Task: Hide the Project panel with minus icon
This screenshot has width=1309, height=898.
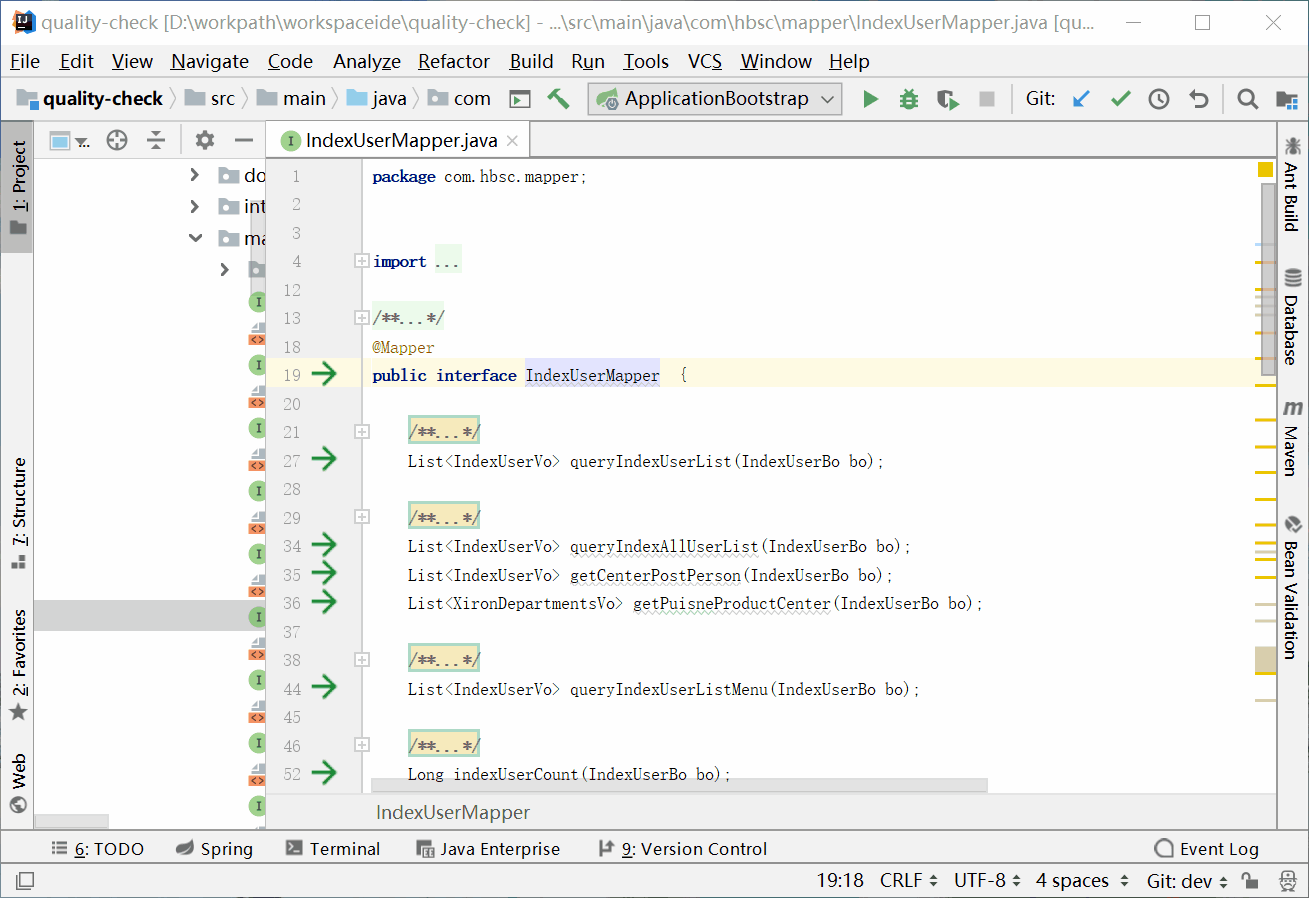Action: [x=243, y=140]
